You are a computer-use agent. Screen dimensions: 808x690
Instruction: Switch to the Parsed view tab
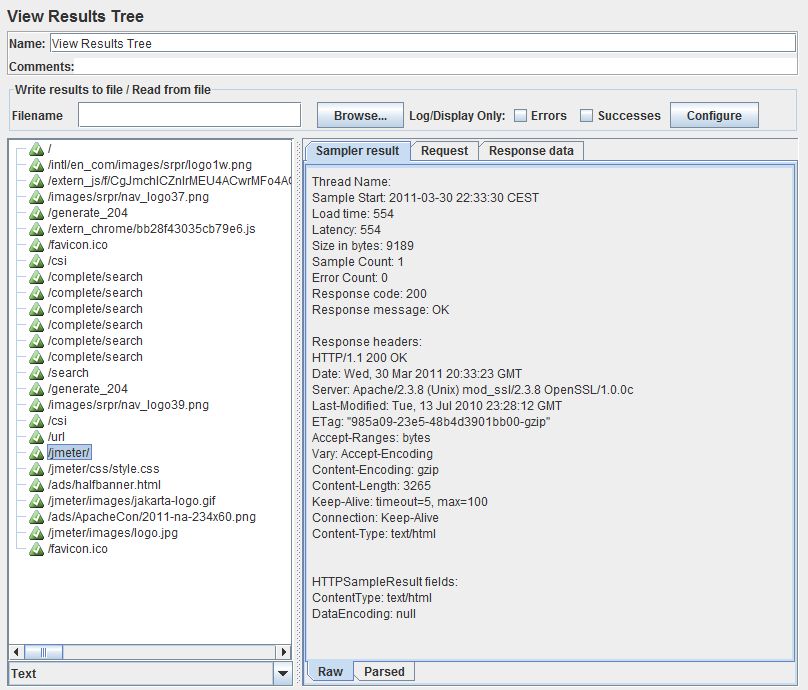pyautogui.click(x=384, y=672)
